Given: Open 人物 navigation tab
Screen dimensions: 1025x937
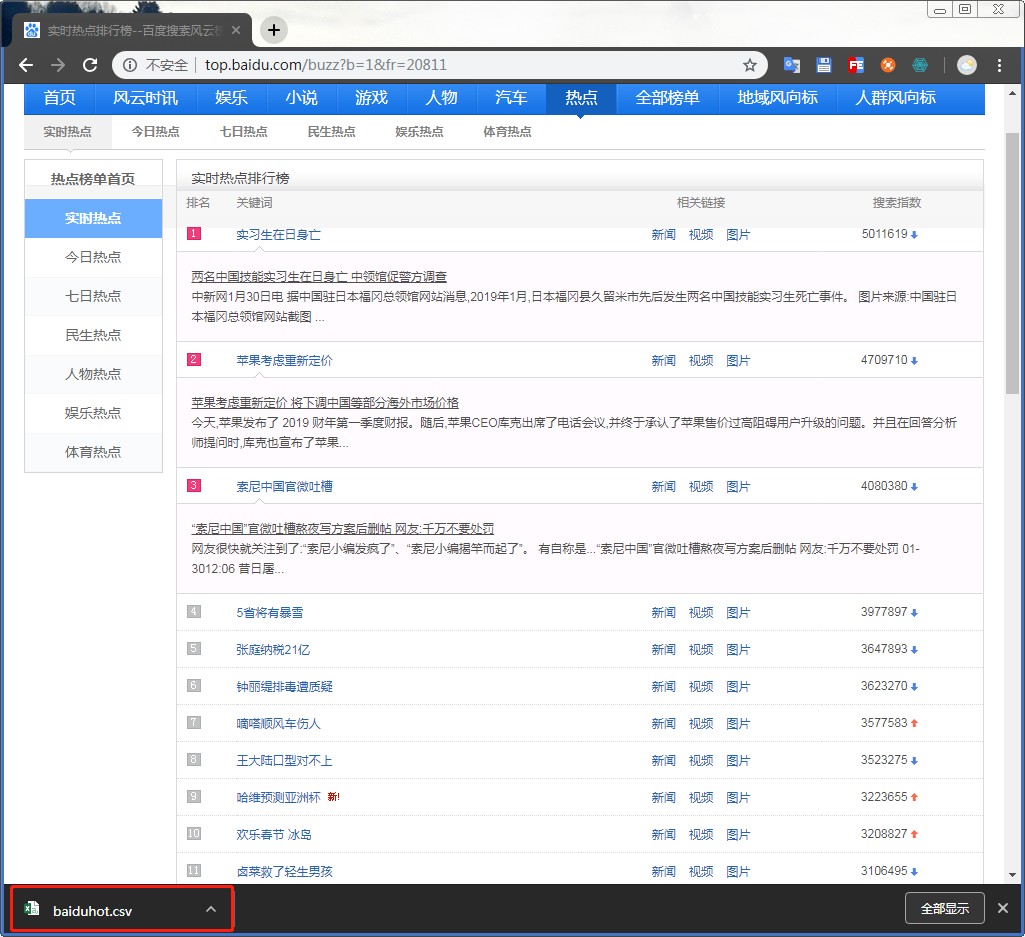Looking at the screenshot, I should point(441,98).
